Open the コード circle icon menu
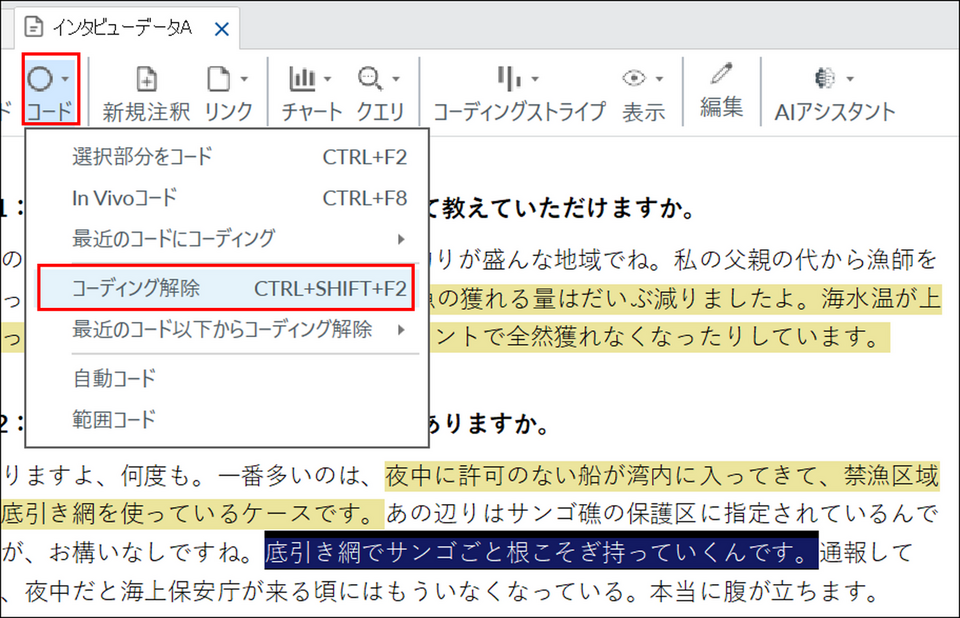 coord(40,79)
